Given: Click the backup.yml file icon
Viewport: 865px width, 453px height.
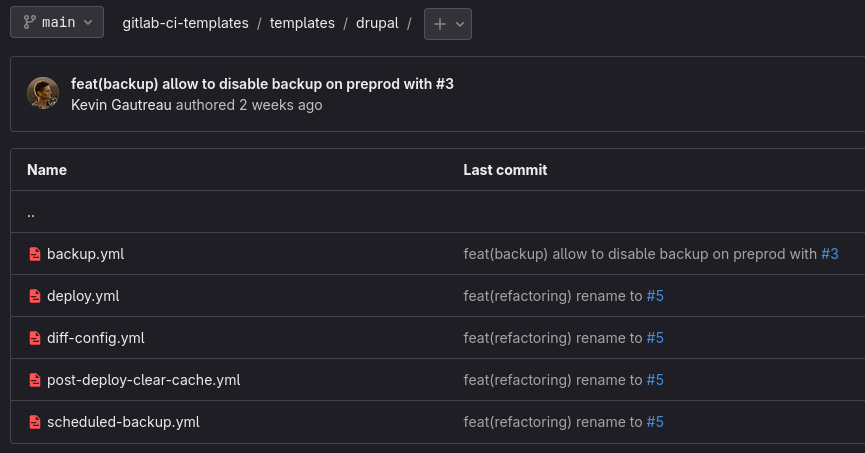Looking at the screenshot, I should (x=35, y=254).
